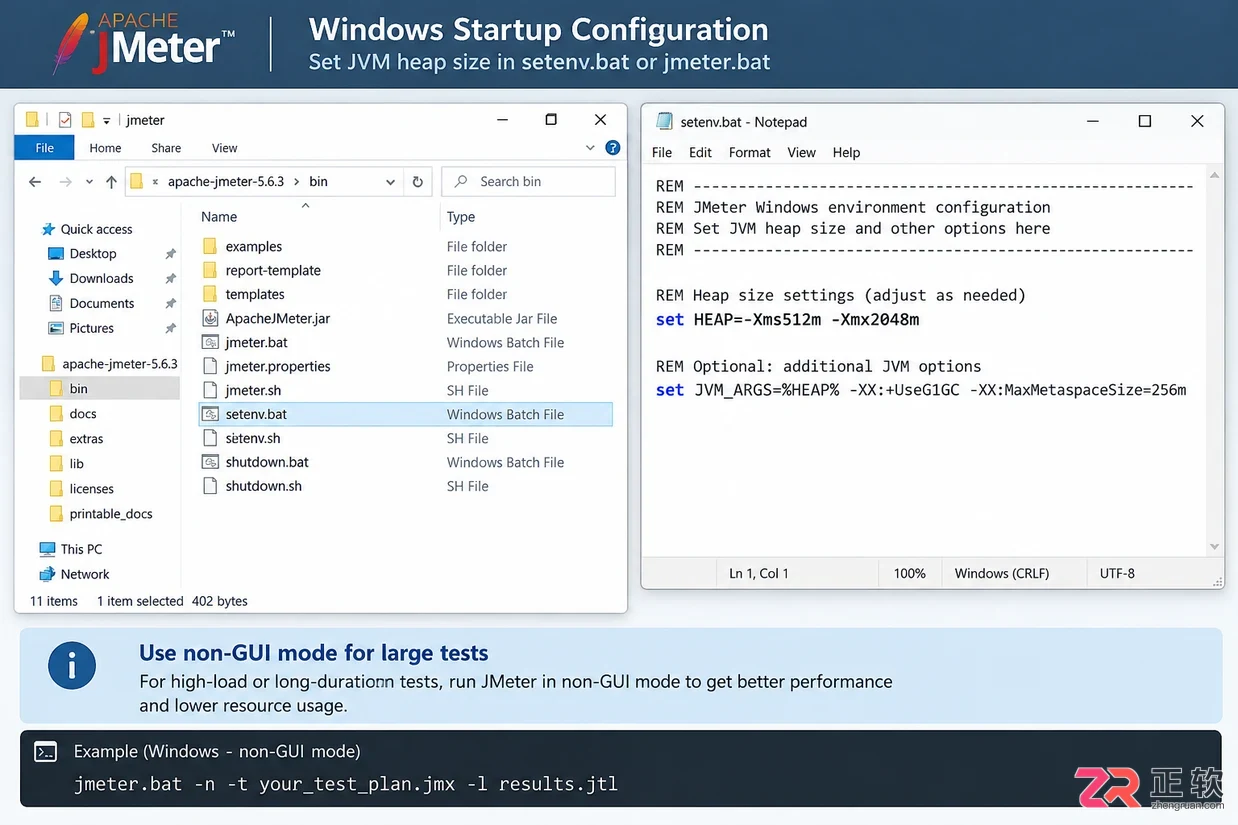1238x825 pixels.
Task: Go forward with the Explorer forward arrow
Action: tap(65, 182)
